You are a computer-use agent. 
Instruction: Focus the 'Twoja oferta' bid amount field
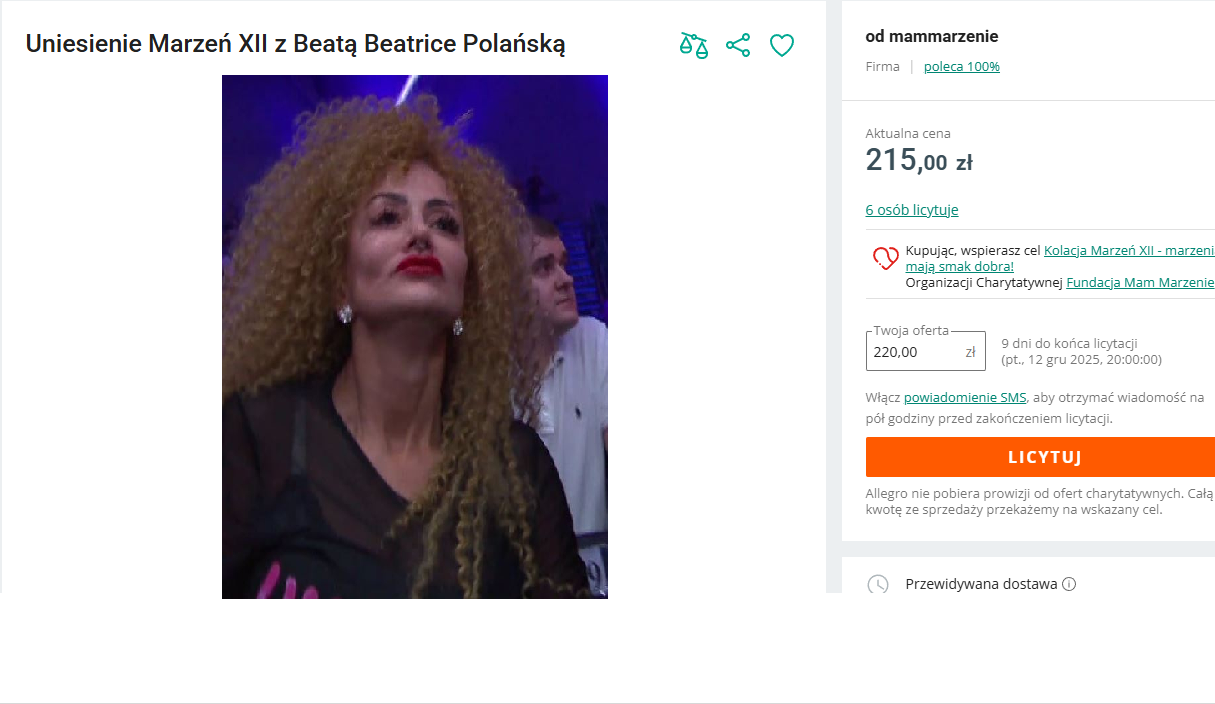coord(915,352)
